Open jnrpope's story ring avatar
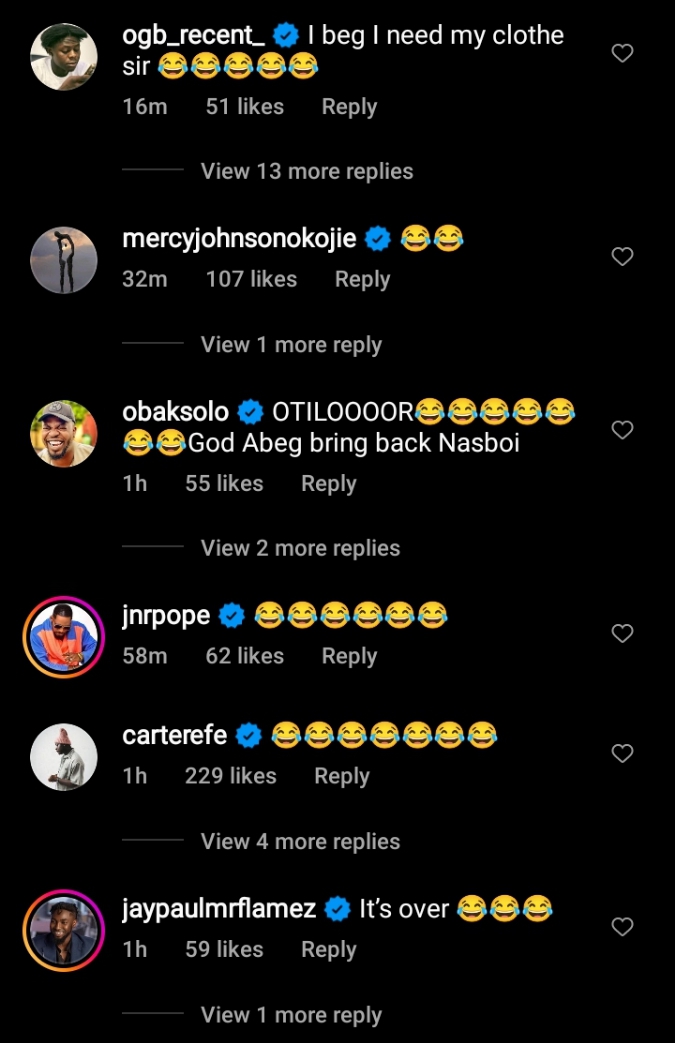The height and width of the screenshot is (1043, 675). click(64, 637)
